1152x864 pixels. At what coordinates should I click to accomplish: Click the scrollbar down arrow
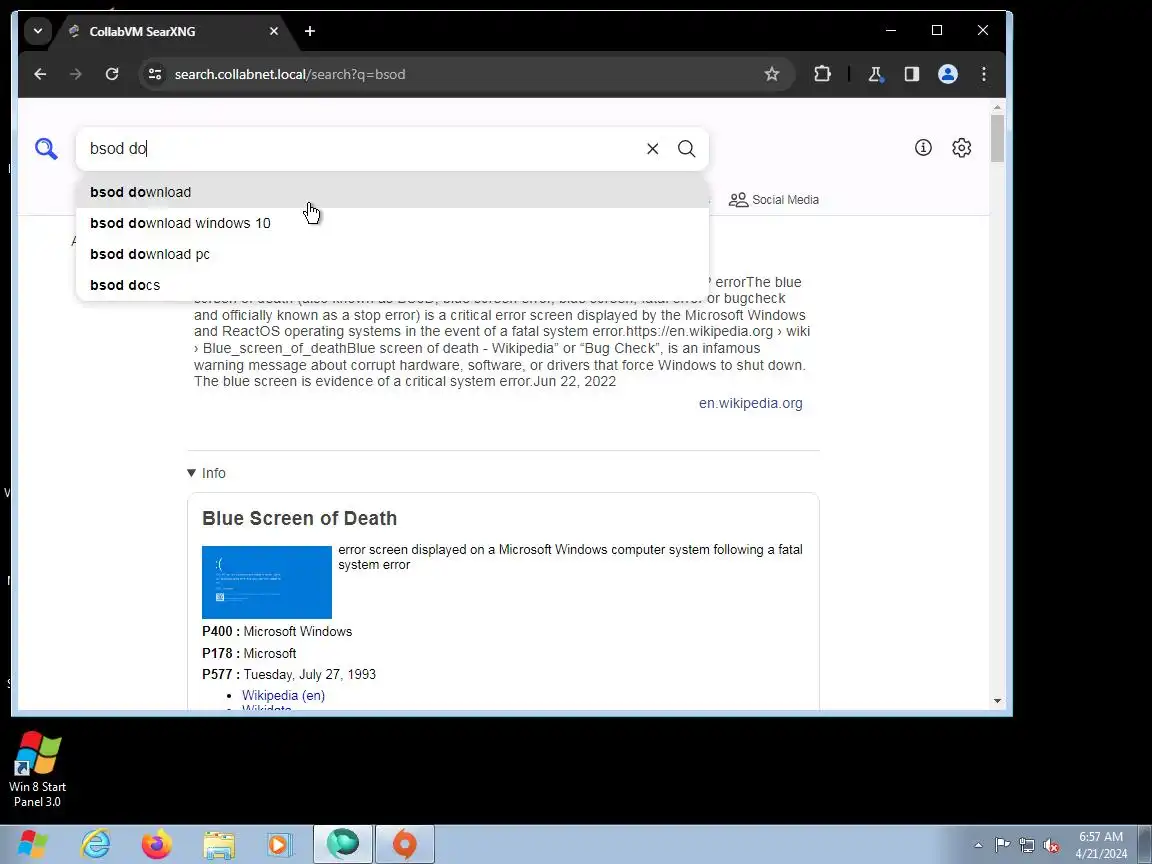[997, 701]
